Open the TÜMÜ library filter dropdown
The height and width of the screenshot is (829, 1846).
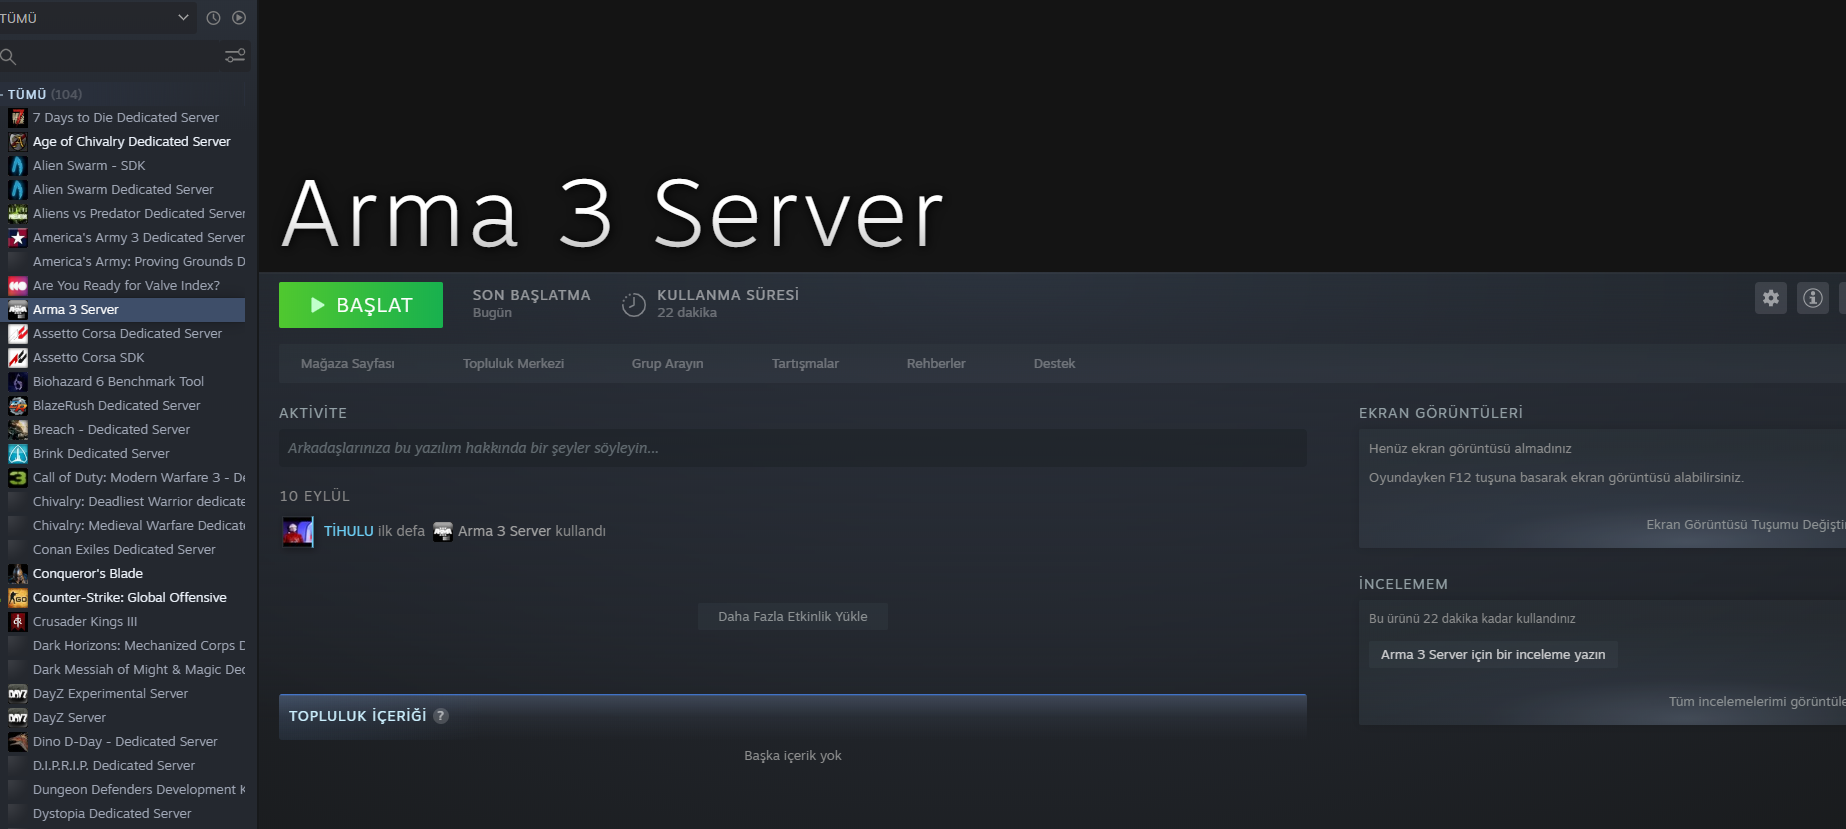[x=96, y=18]
